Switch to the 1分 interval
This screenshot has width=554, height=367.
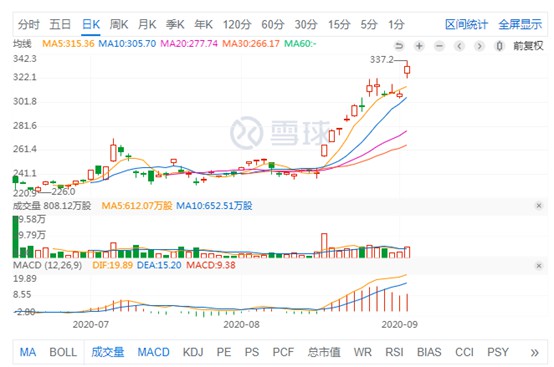pos(396,24)
